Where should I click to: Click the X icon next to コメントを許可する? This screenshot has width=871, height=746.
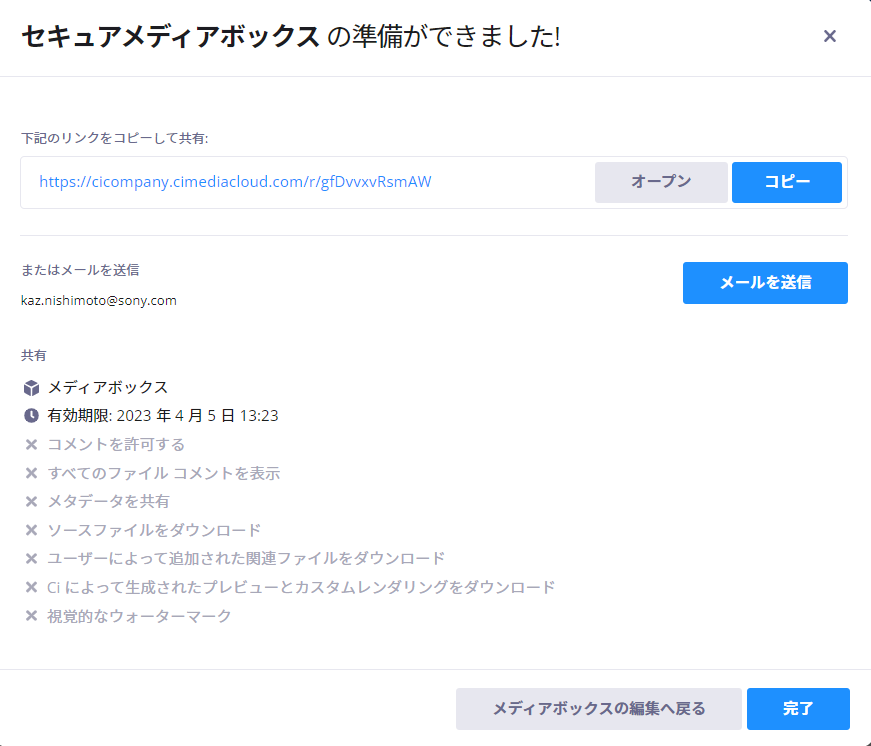pyautogui.click(x=32, y=444)
